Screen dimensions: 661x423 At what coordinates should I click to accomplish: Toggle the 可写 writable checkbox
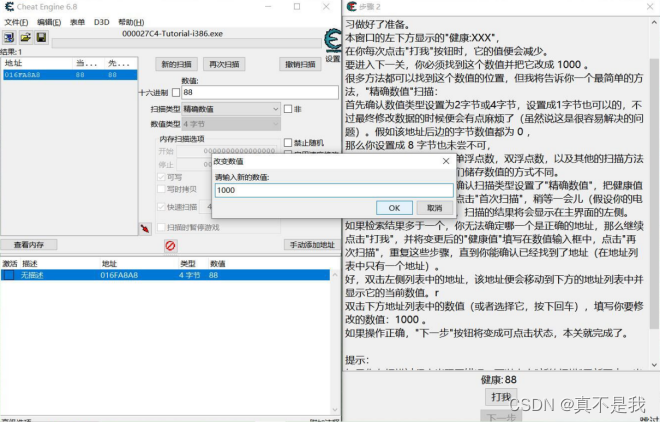coord(161,177)
